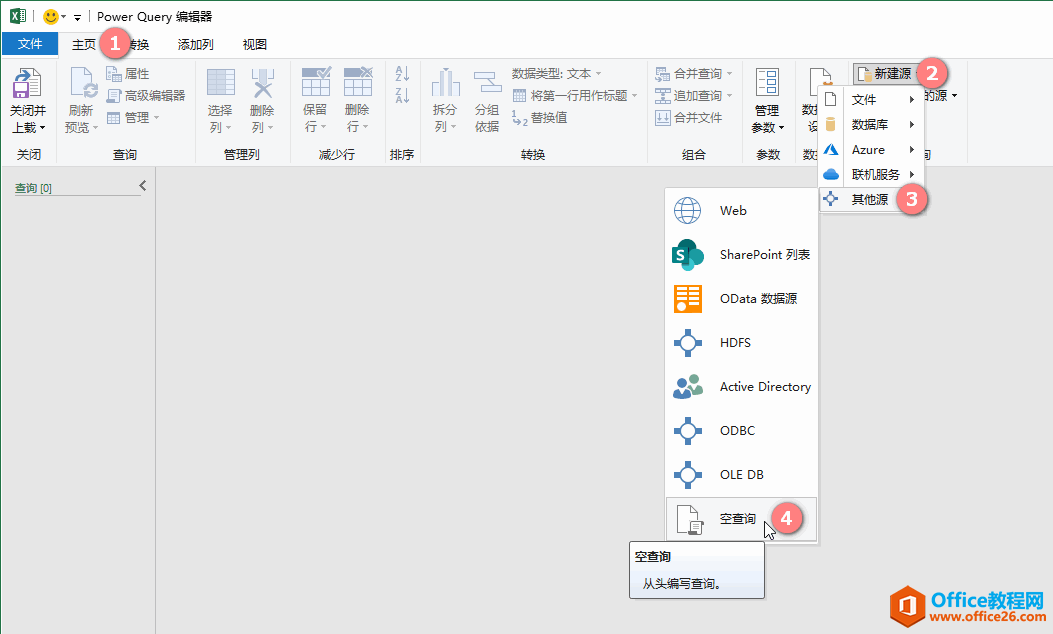This screenshot has height=634, width=1053.
Task: Click the 查询 [0] pane header
Action: pyautogui.click(x=33, y=188)
